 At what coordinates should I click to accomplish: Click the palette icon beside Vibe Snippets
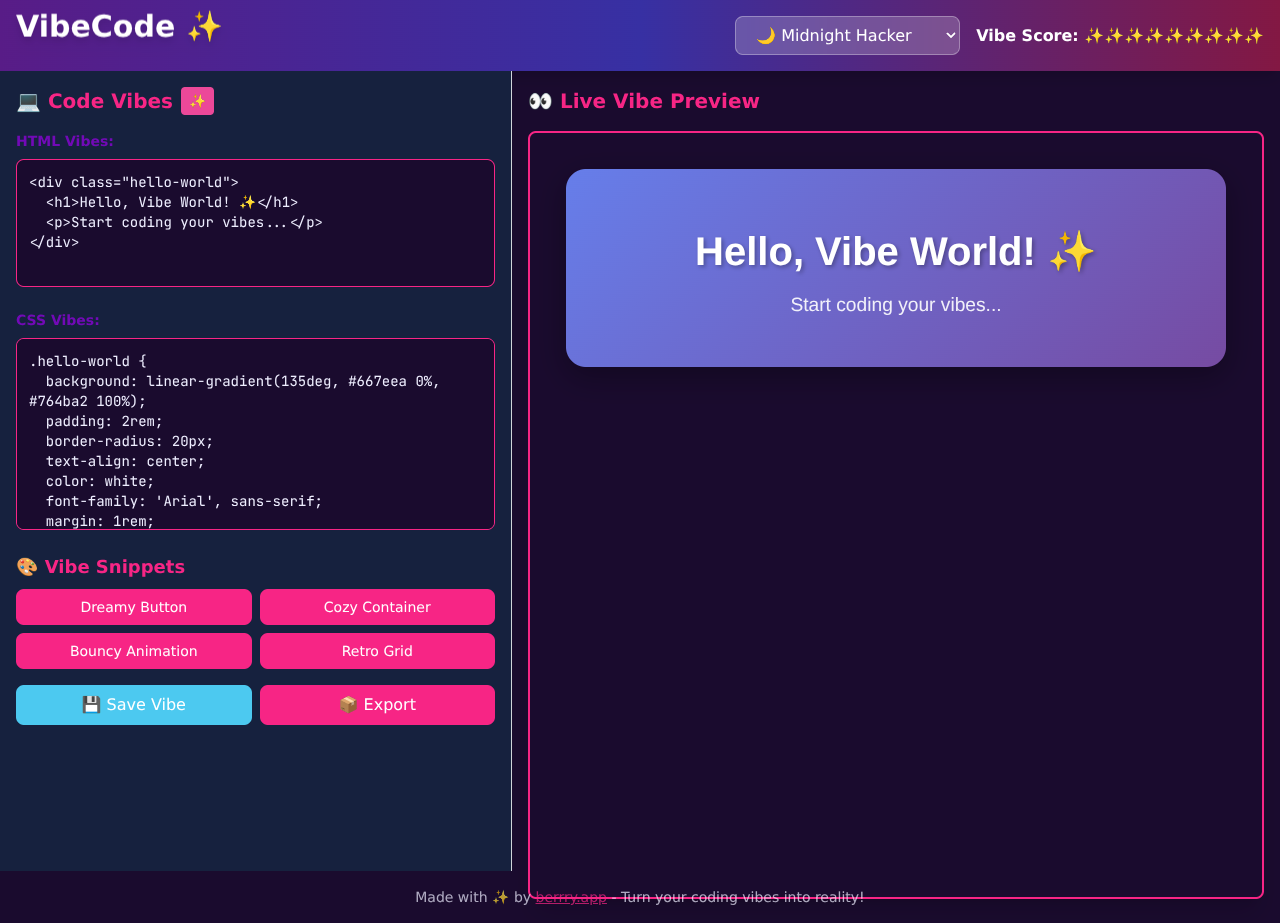26,566
